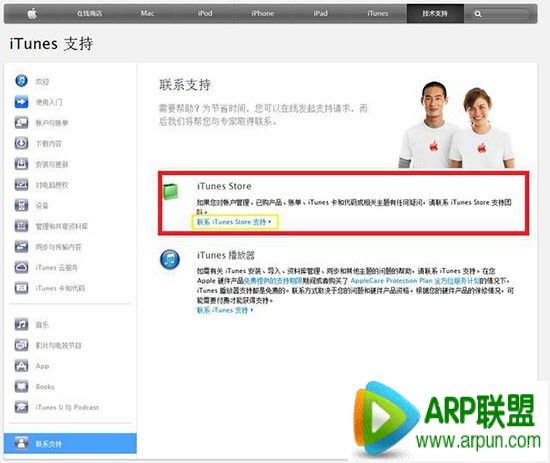Open the iPhone navigation tab

coord(262,13)
